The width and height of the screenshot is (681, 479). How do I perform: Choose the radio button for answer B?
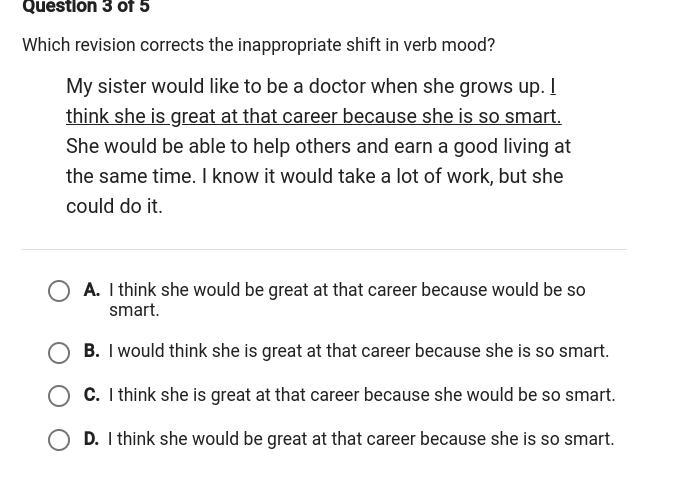(59, 353)
